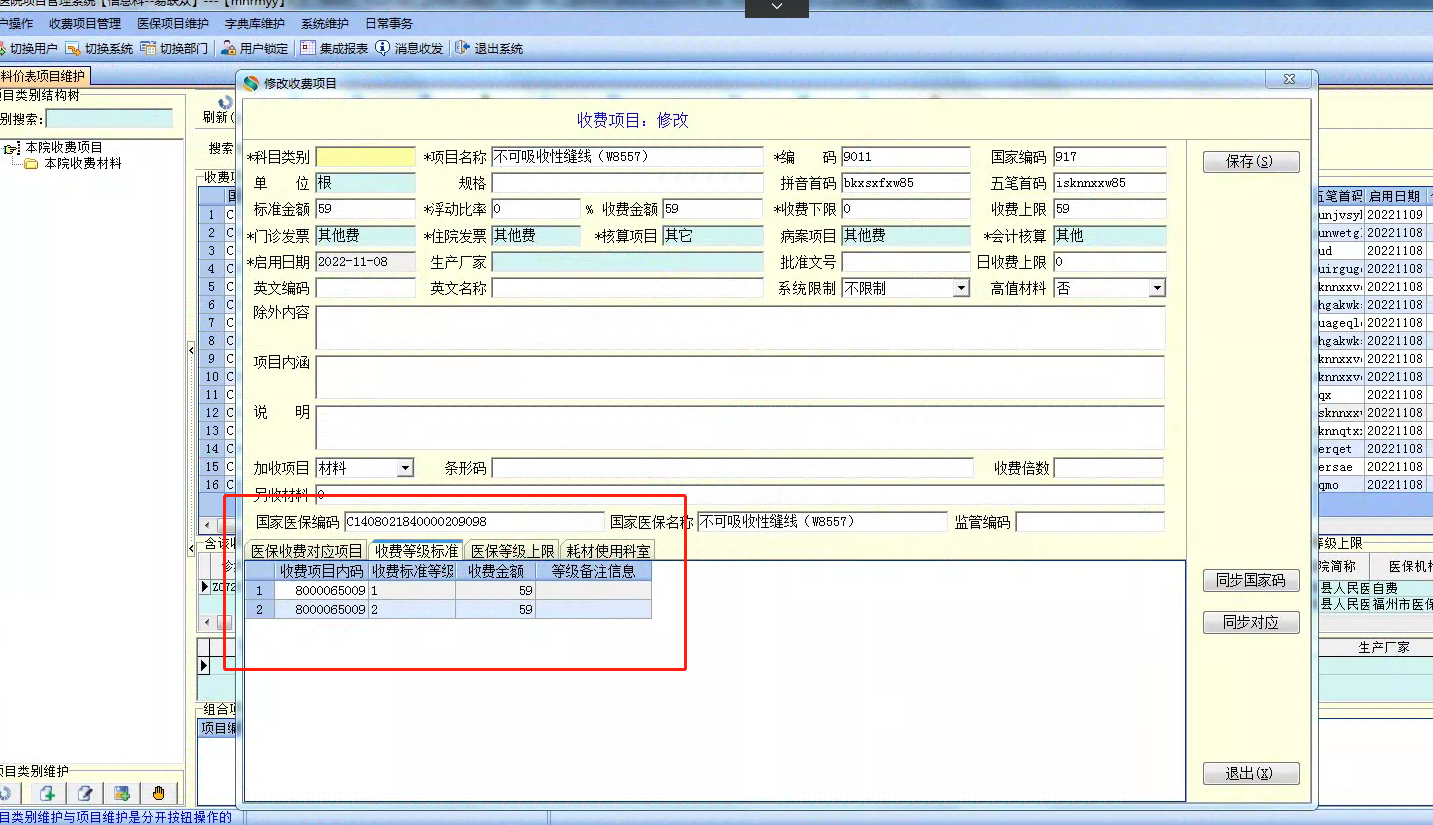
Task: Click the 标准金额 input field
Action: point(365,209)
